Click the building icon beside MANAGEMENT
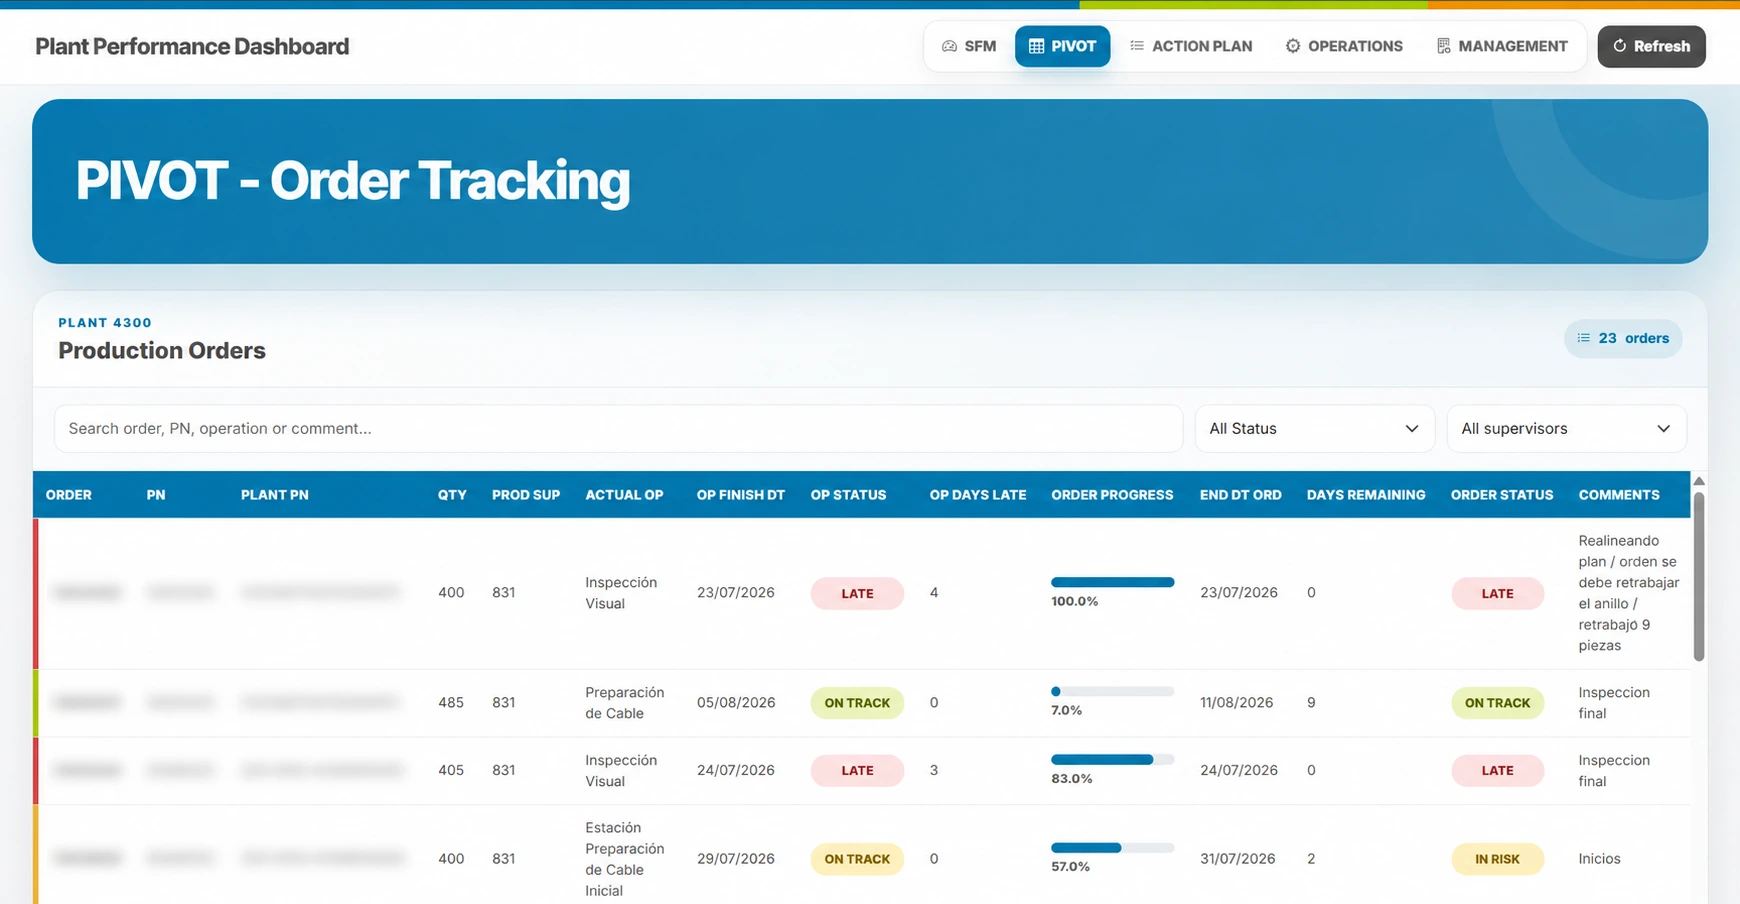Image resolution: width=1740 pixels, height=904 pixels. 1443,46
